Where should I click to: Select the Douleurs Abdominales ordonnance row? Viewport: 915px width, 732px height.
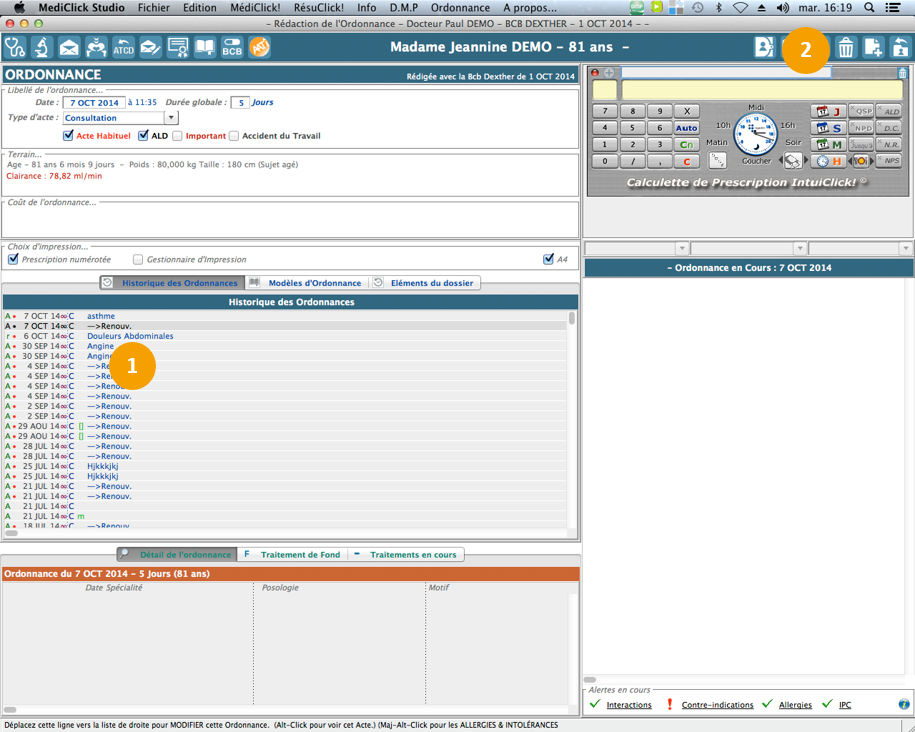(285, 336)
